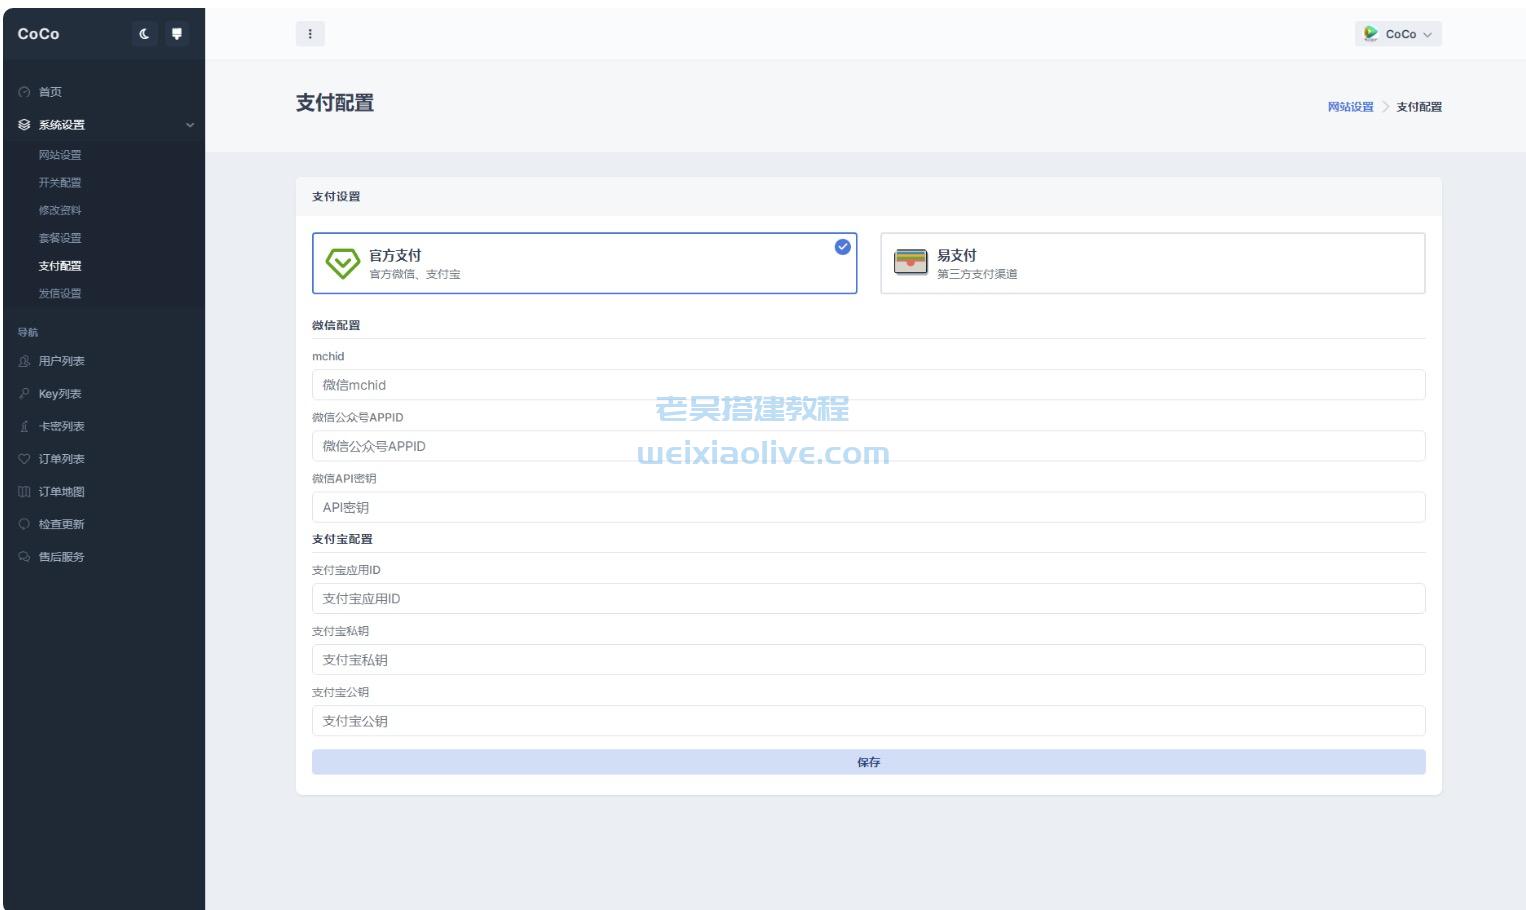This screenshot has width=1526, height=910.
Task: Open 套餐设置 in the sidebar
Action: click(x=60, y=238)
